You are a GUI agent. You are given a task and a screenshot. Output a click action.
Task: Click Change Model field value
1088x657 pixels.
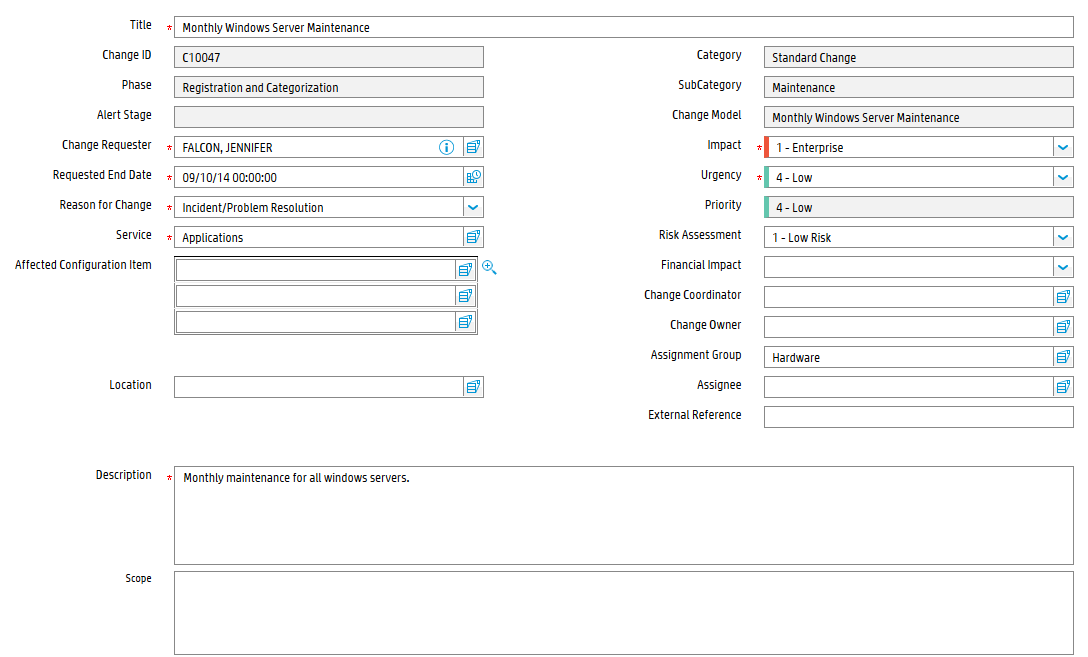click(x=918, y=117)
